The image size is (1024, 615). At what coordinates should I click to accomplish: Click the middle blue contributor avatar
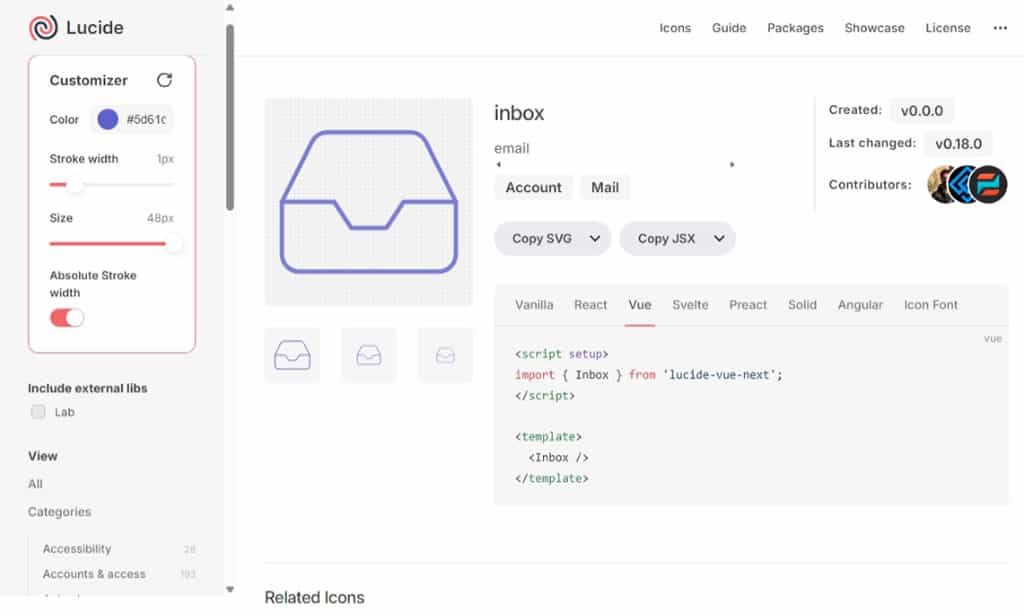coord(960,184)
